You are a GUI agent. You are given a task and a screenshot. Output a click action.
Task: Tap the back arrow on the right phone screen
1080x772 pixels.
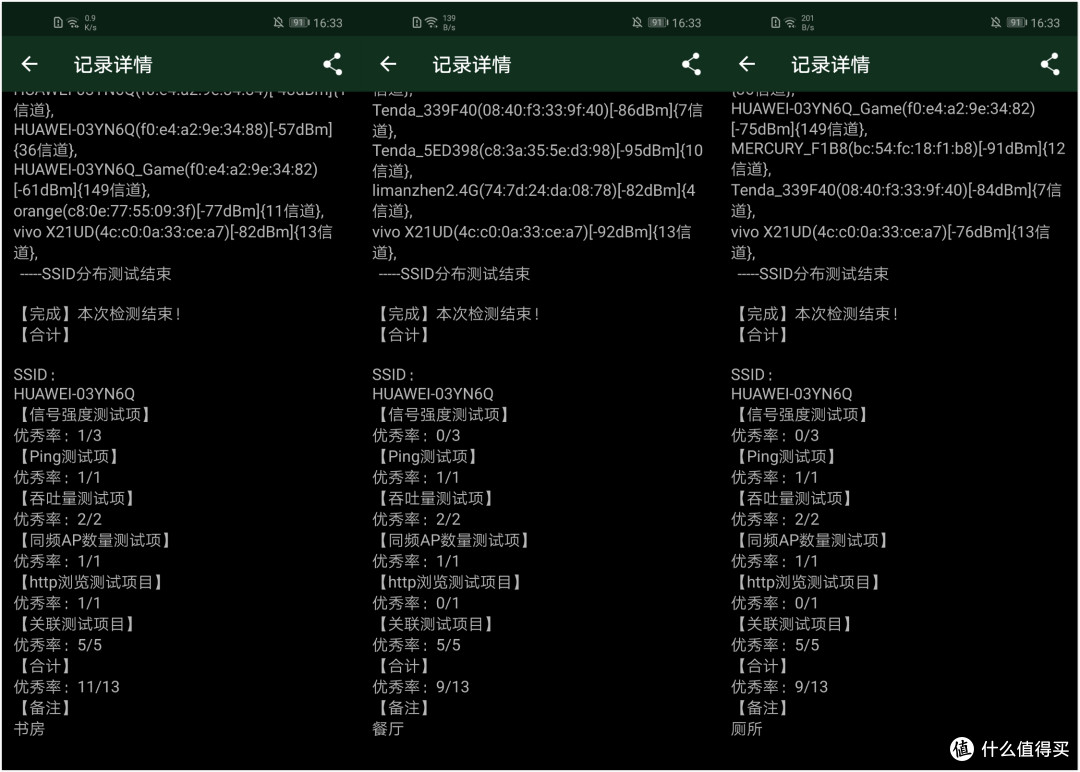(x=747, y=64)
